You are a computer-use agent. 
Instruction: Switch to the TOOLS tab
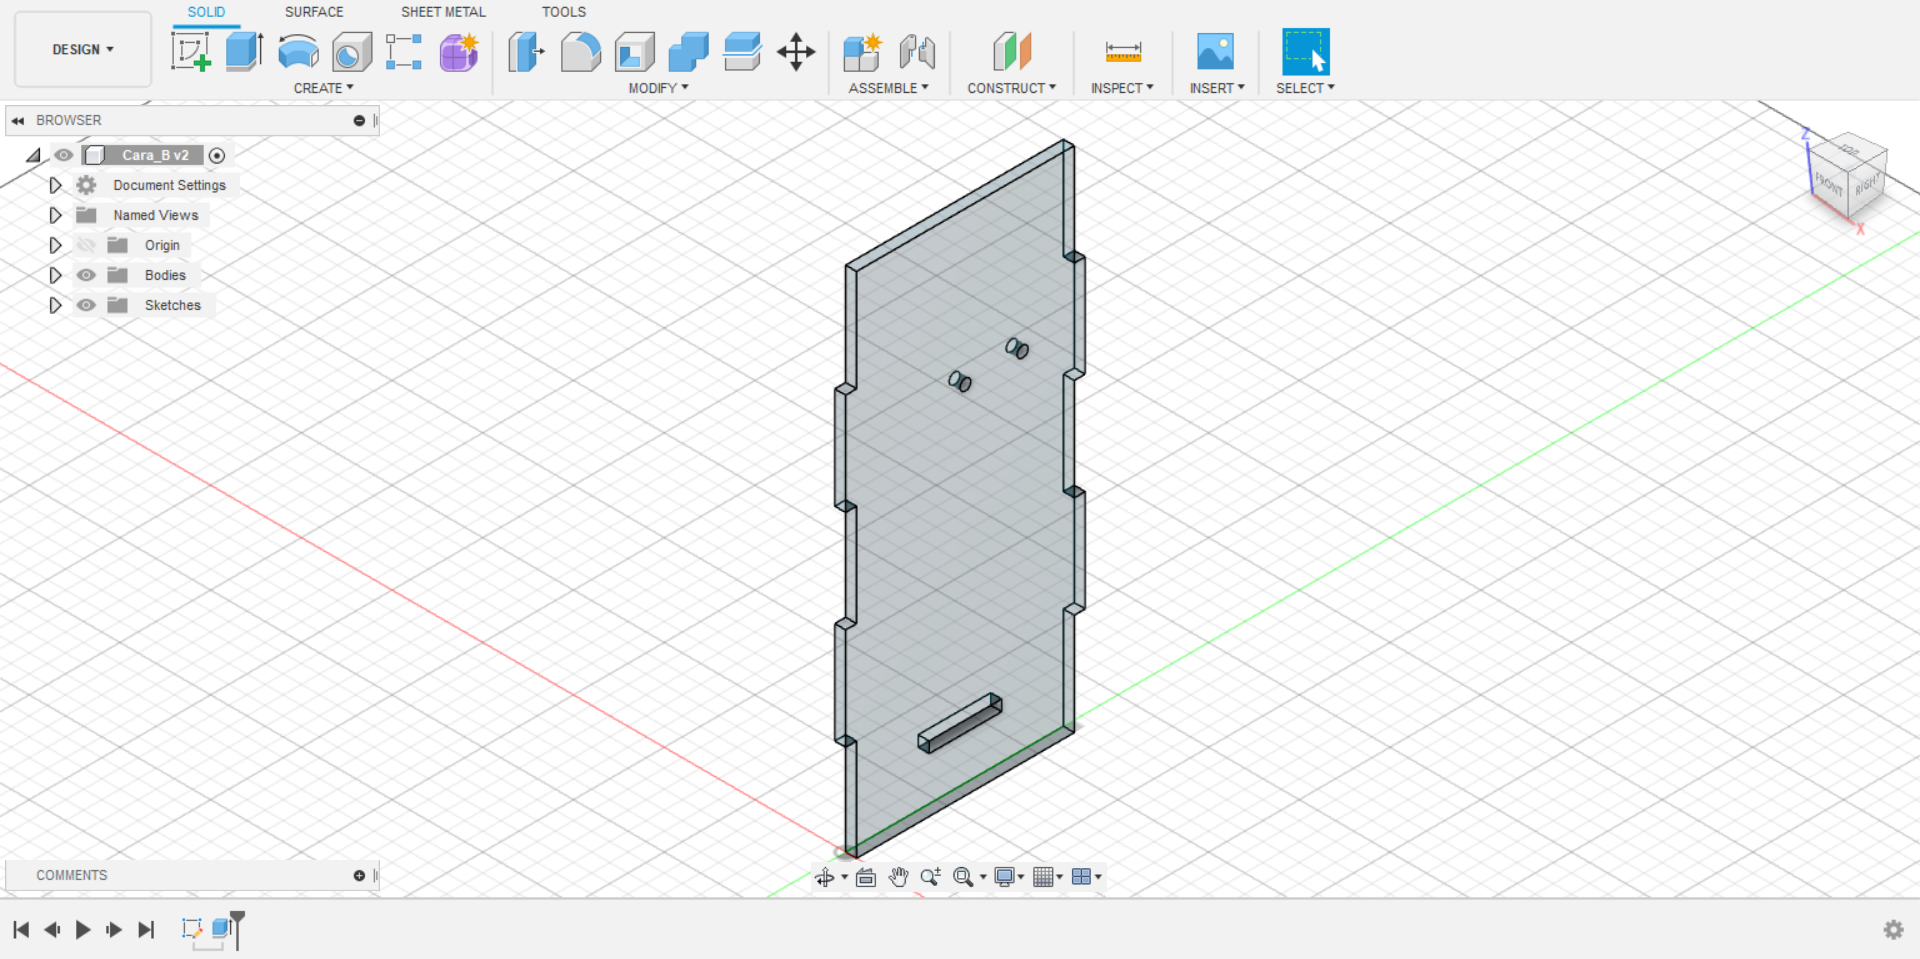(x=564, y=12)
